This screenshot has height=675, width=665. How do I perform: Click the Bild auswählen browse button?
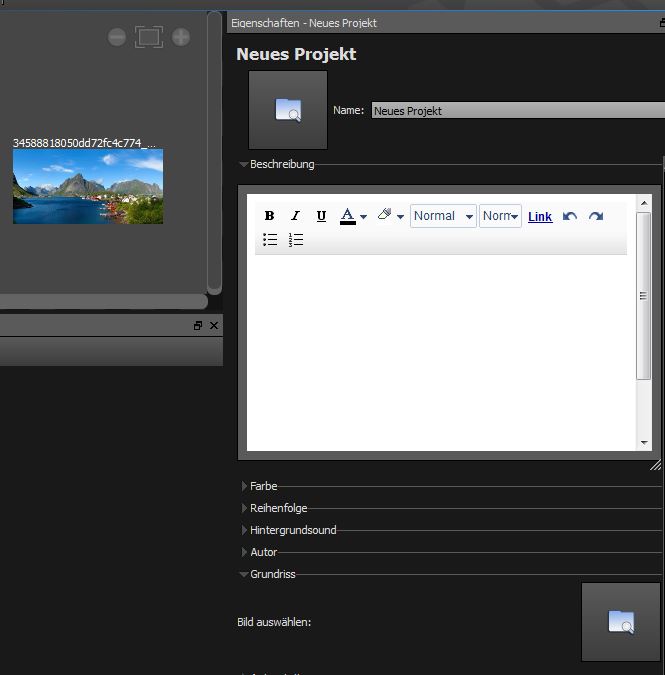tap(621, 622)
